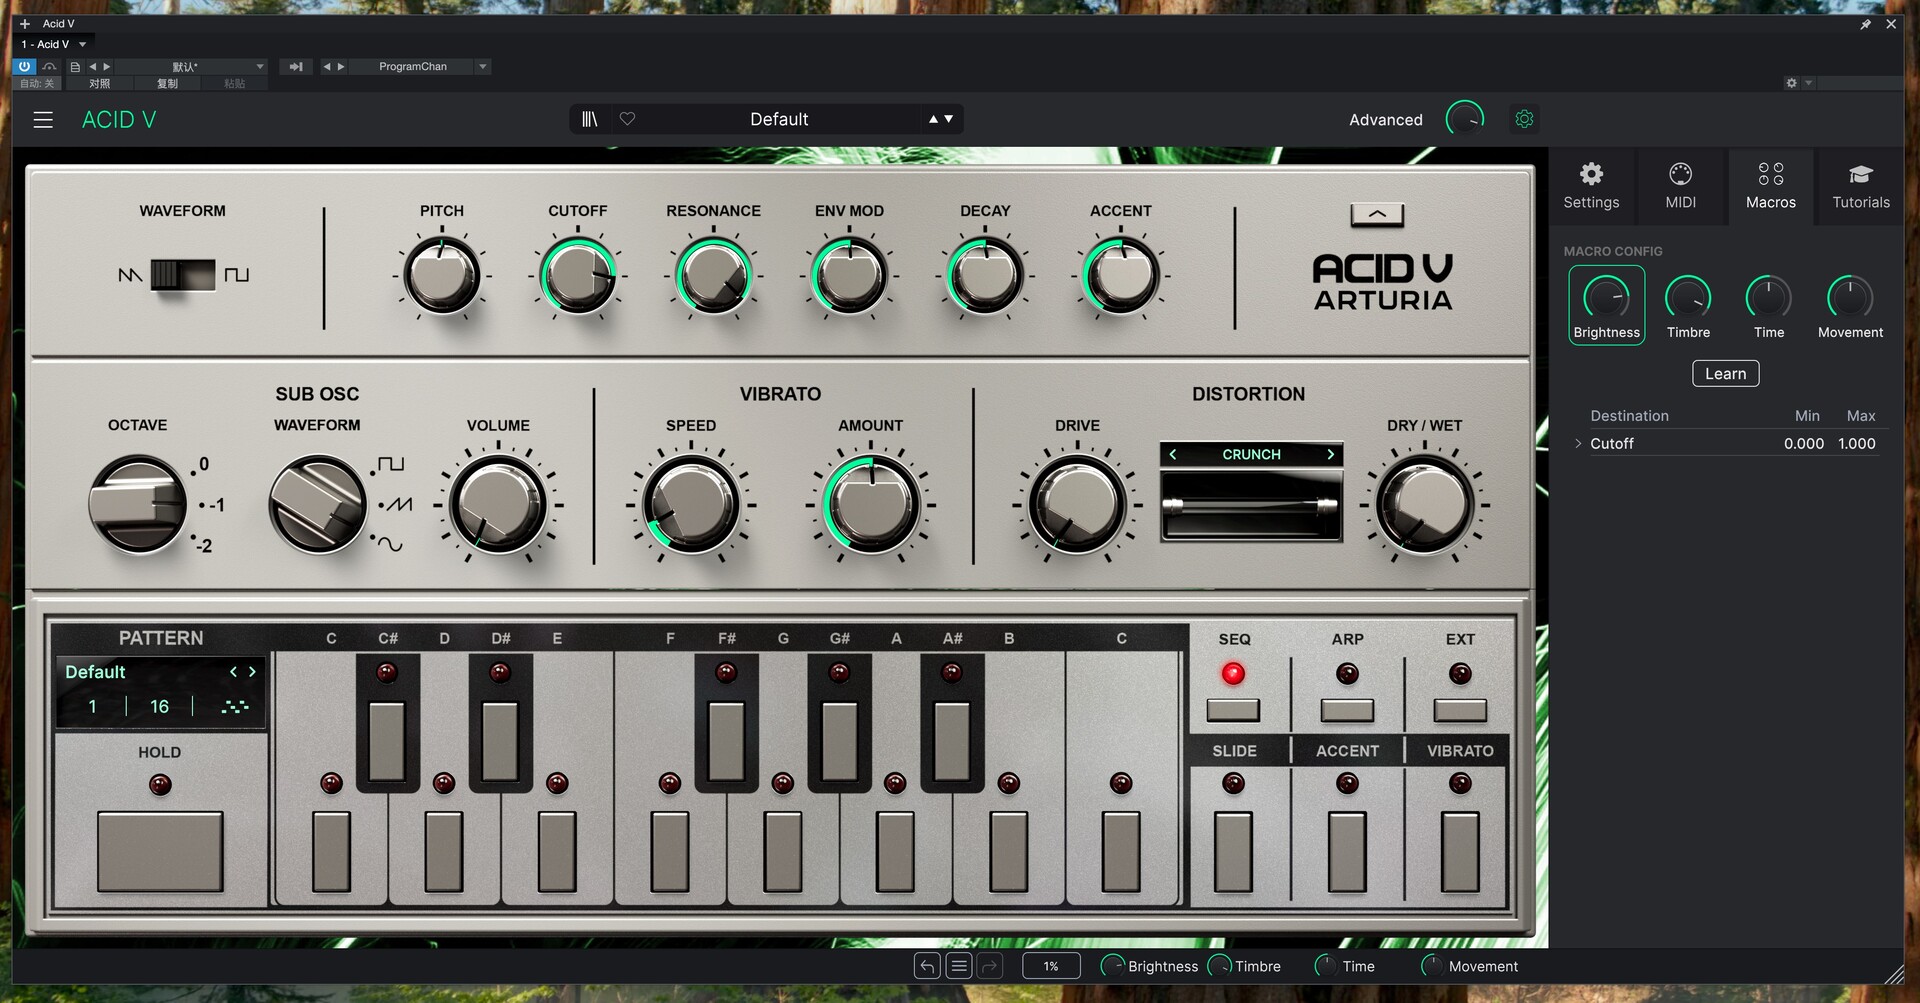
Task: Select the Brightness macro in Macro Config
Action: pyautogui.click(x=1606, y=305)
